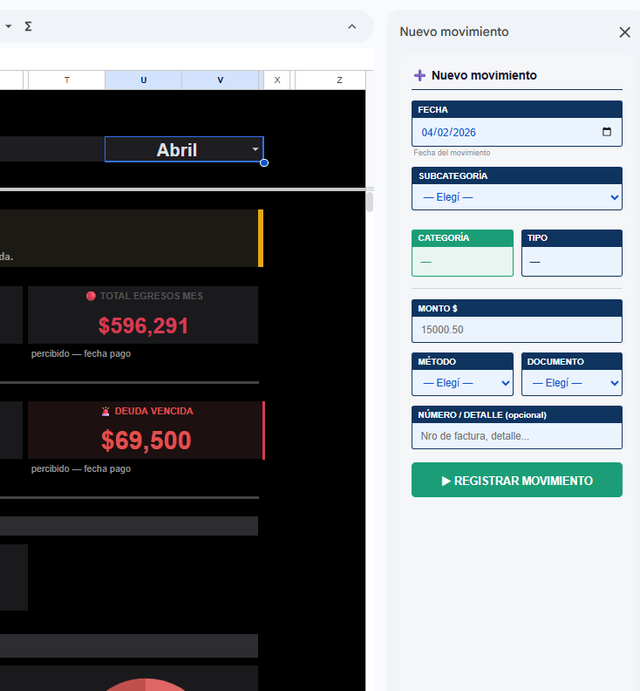Expand the Método dropdown
The height and width of the screenshot is (691, 640).
[462, 383]
